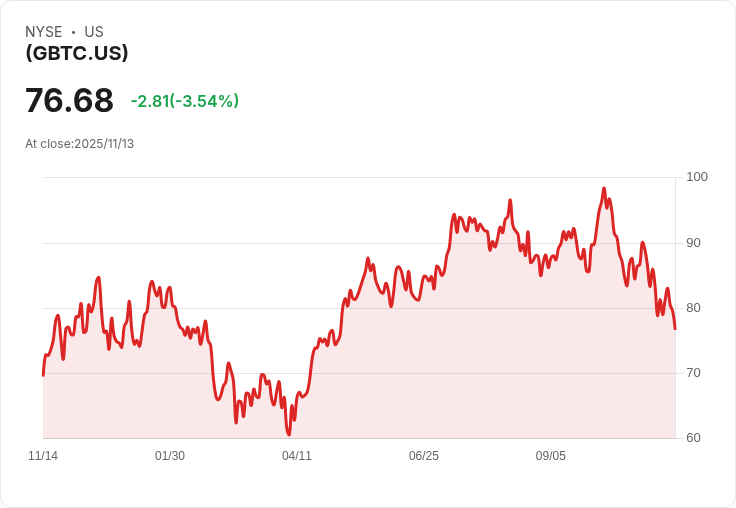Click the At close date text
This screenshot has height=508, width=736.
click(79, 144)
